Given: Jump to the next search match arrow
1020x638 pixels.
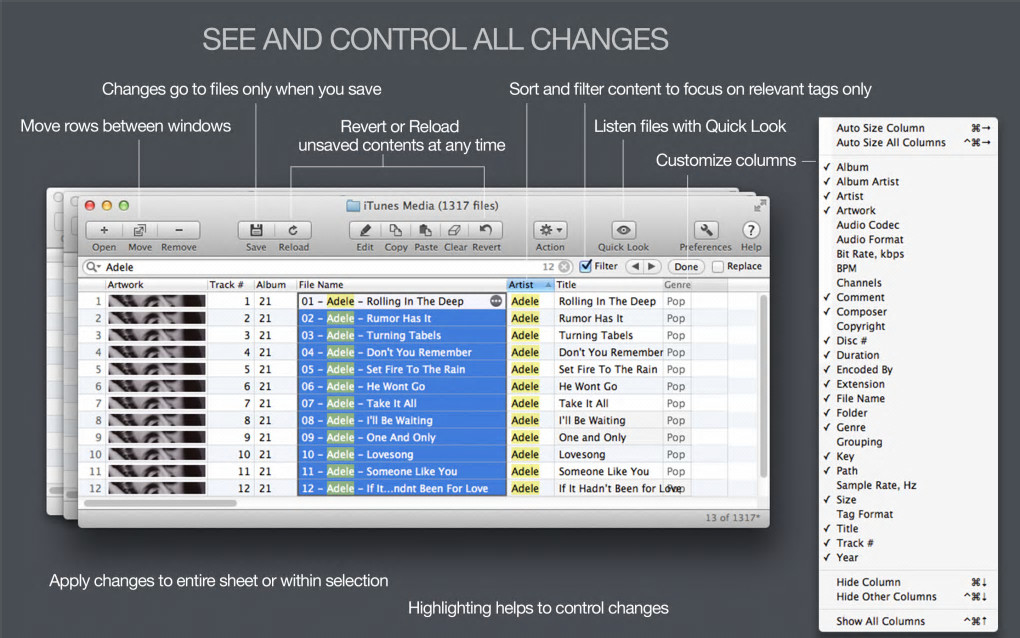Looking at the screenshot, I should coord(651,266).
